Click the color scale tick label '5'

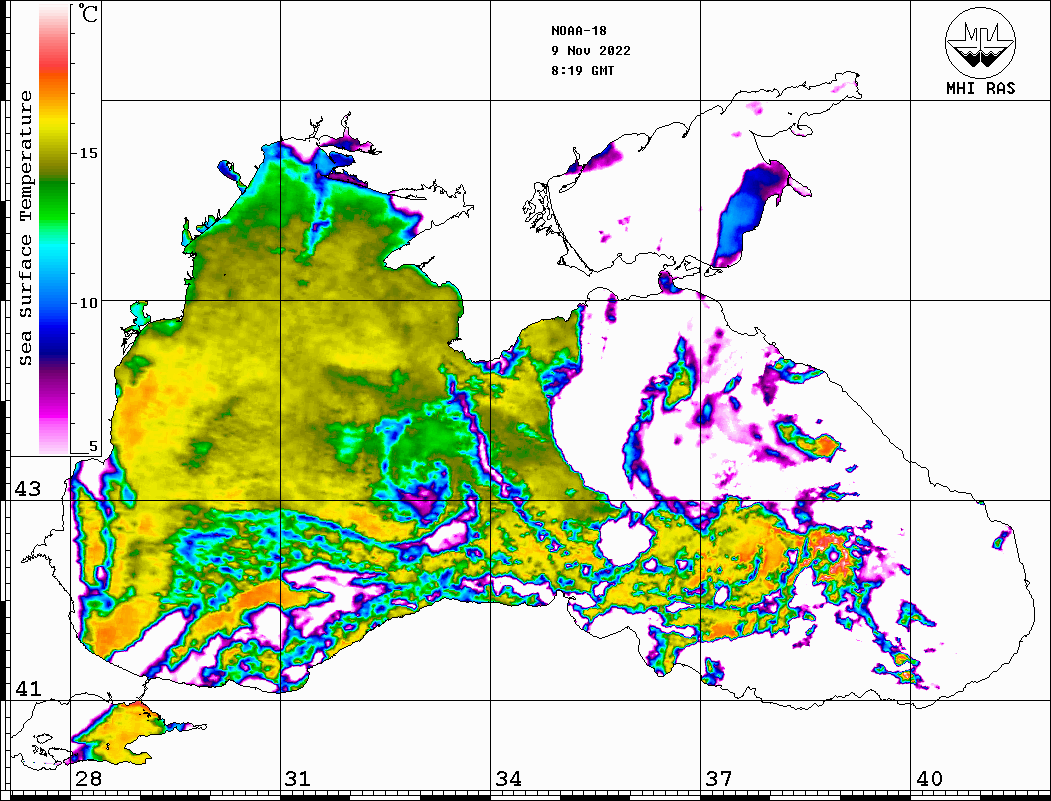tap(93, 446)
